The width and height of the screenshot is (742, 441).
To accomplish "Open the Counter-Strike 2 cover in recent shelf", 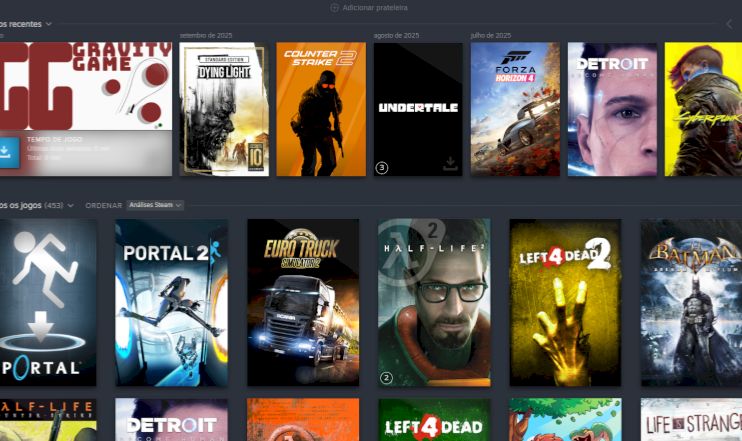I will (x=321, y=109).
